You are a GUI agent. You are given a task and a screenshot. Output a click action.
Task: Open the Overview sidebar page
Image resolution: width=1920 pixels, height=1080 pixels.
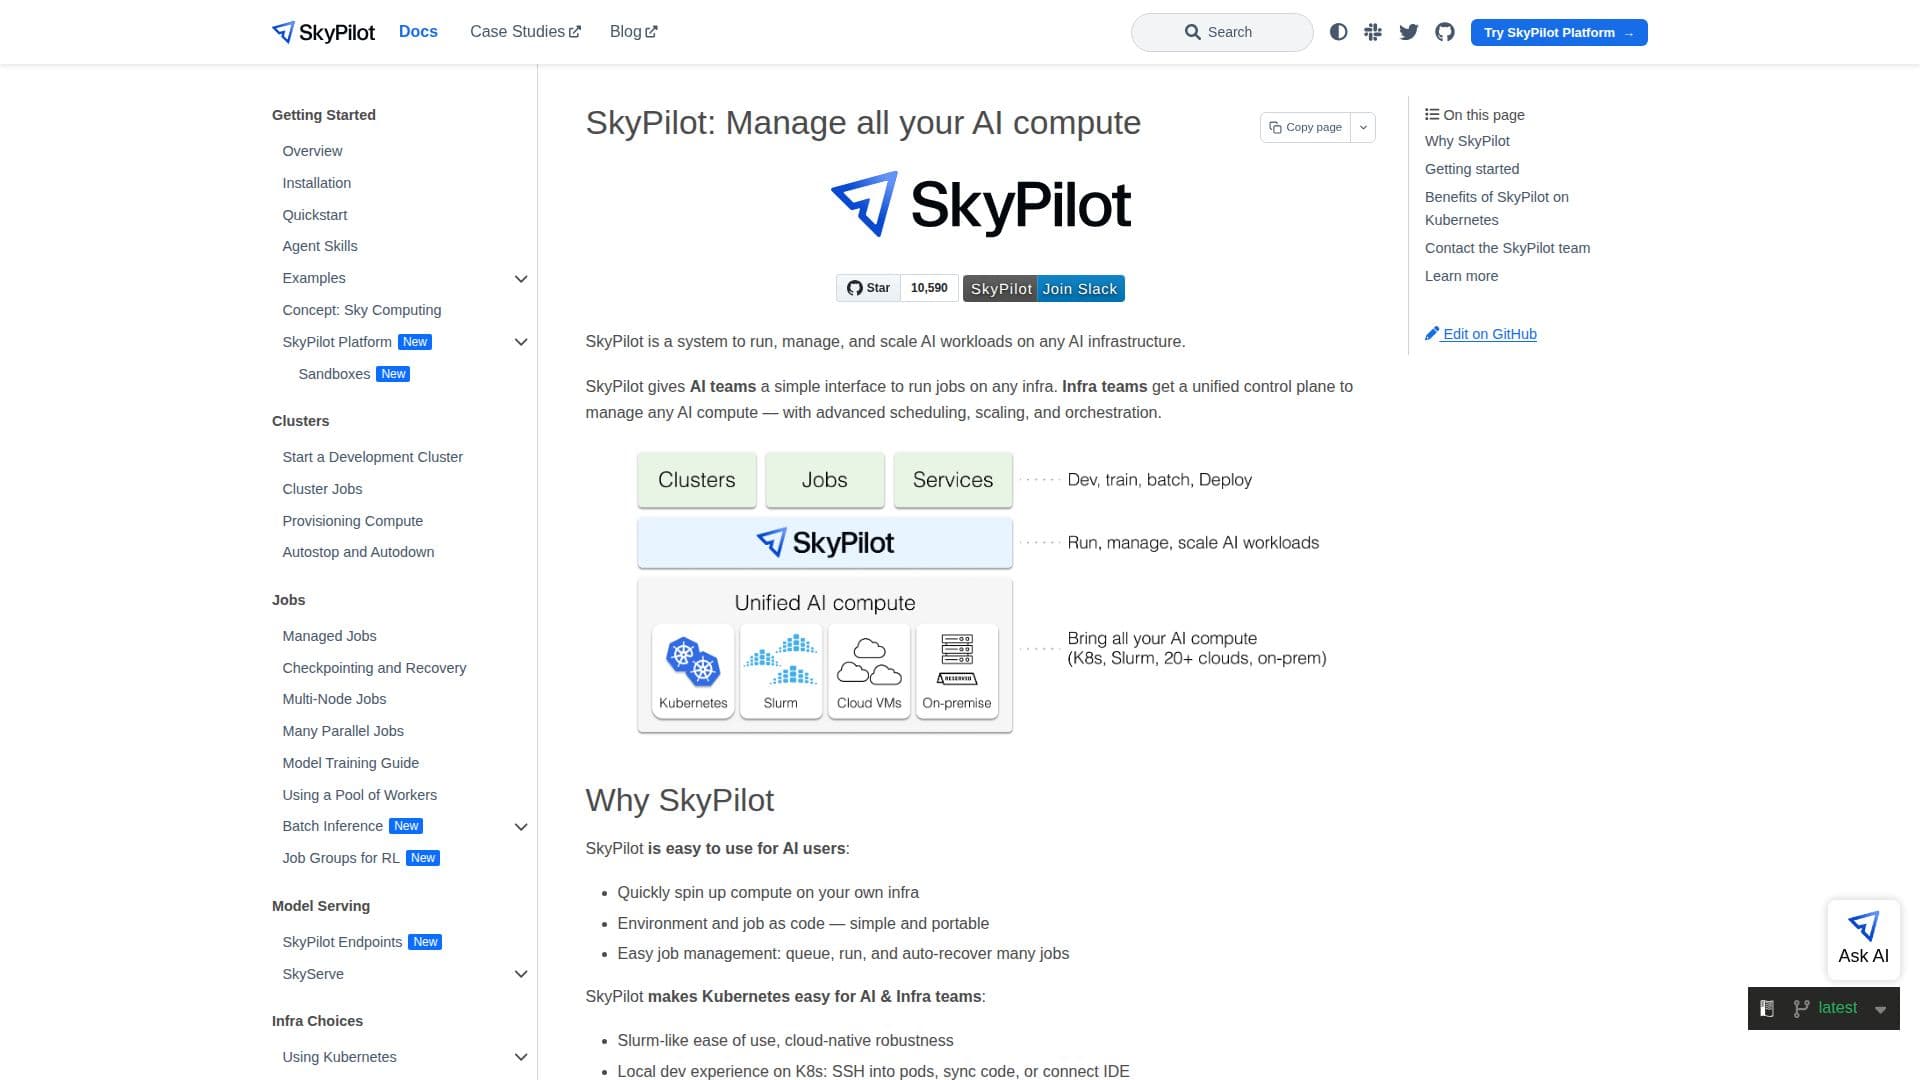(312, 151)
